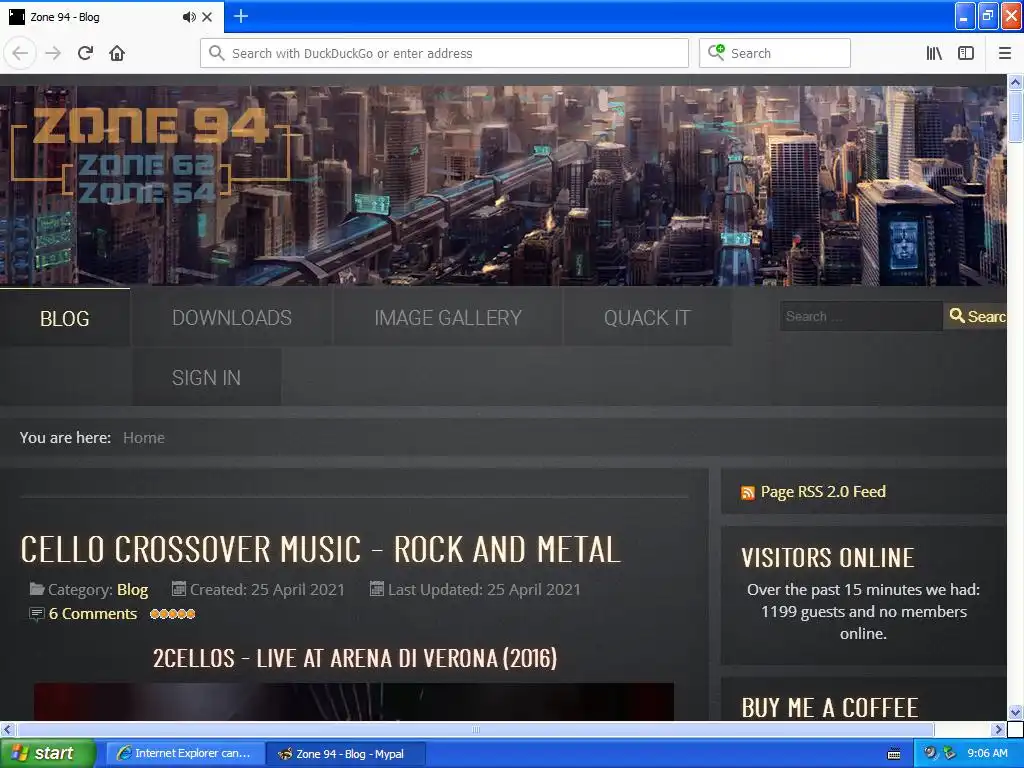This screenshot has width=1024, height=768.
Task: Focus the site search text field
Action: point(861,316)
